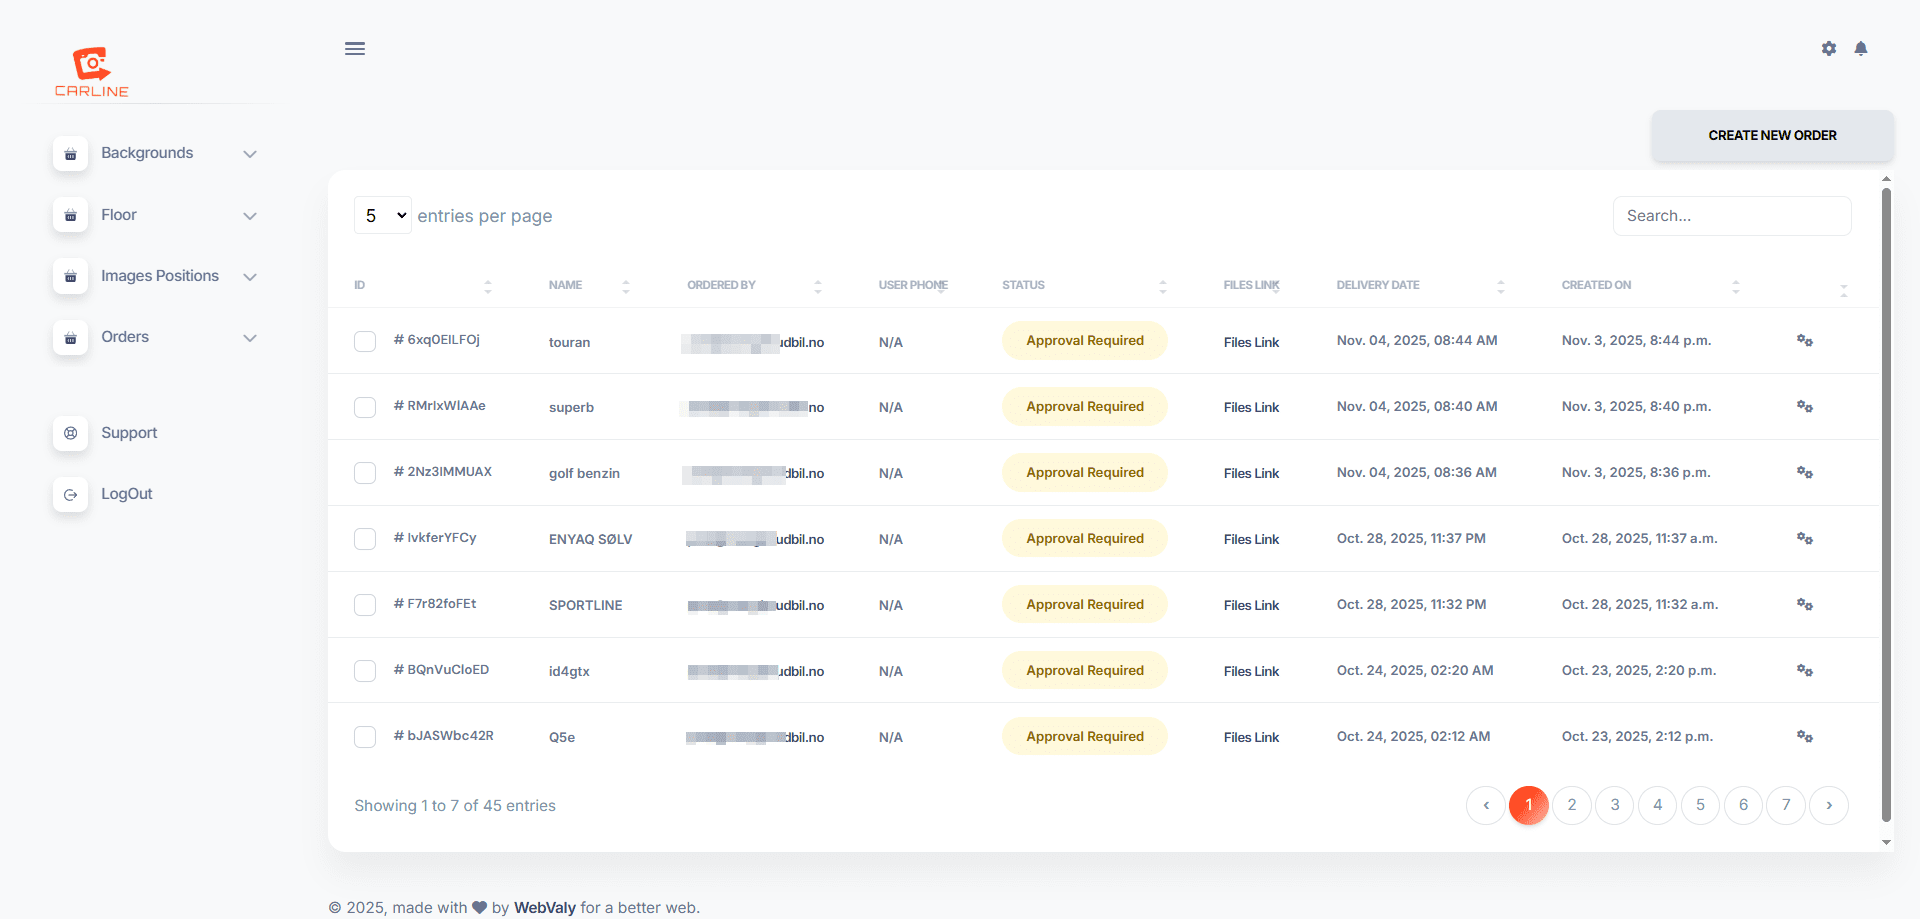
Task: Click the actions gear icon for Q5e order
Action: coord(1804,737)
